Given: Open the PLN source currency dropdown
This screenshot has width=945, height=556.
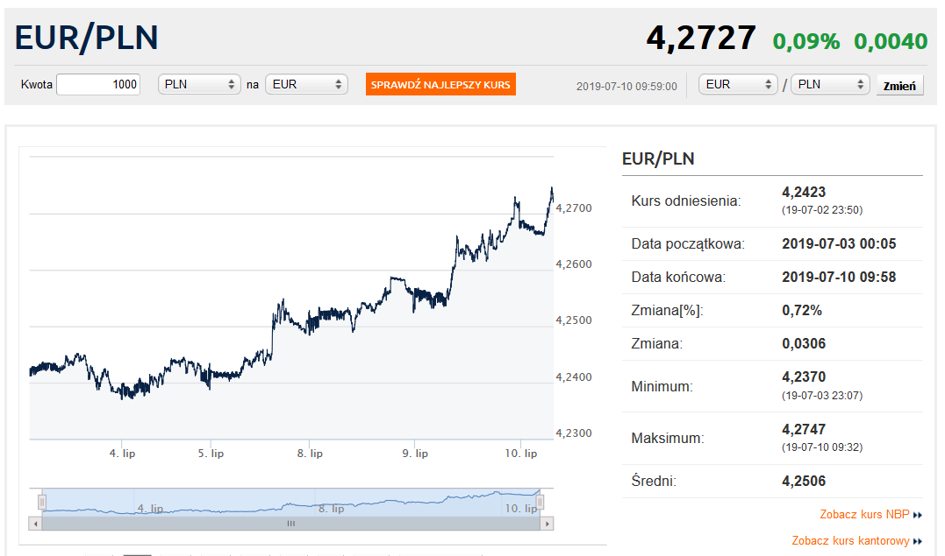Looking at the screenshot, I should (199, 85).
